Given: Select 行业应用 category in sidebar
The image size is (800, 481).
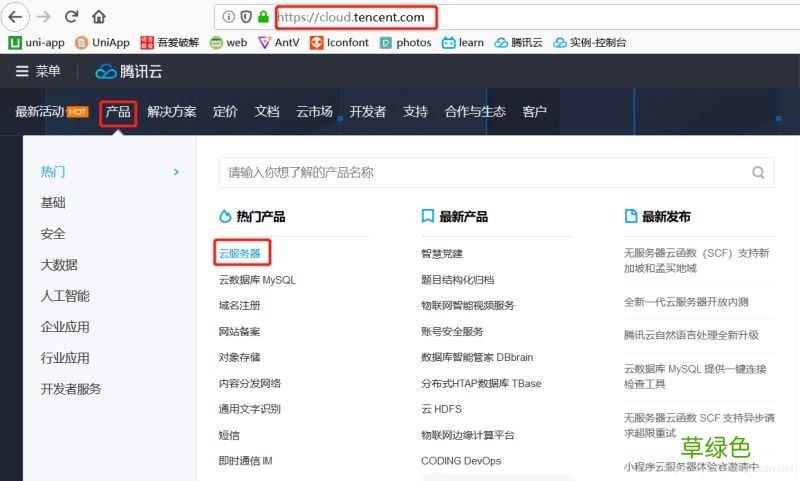Looking at the screenshot, I should (65, 359).
